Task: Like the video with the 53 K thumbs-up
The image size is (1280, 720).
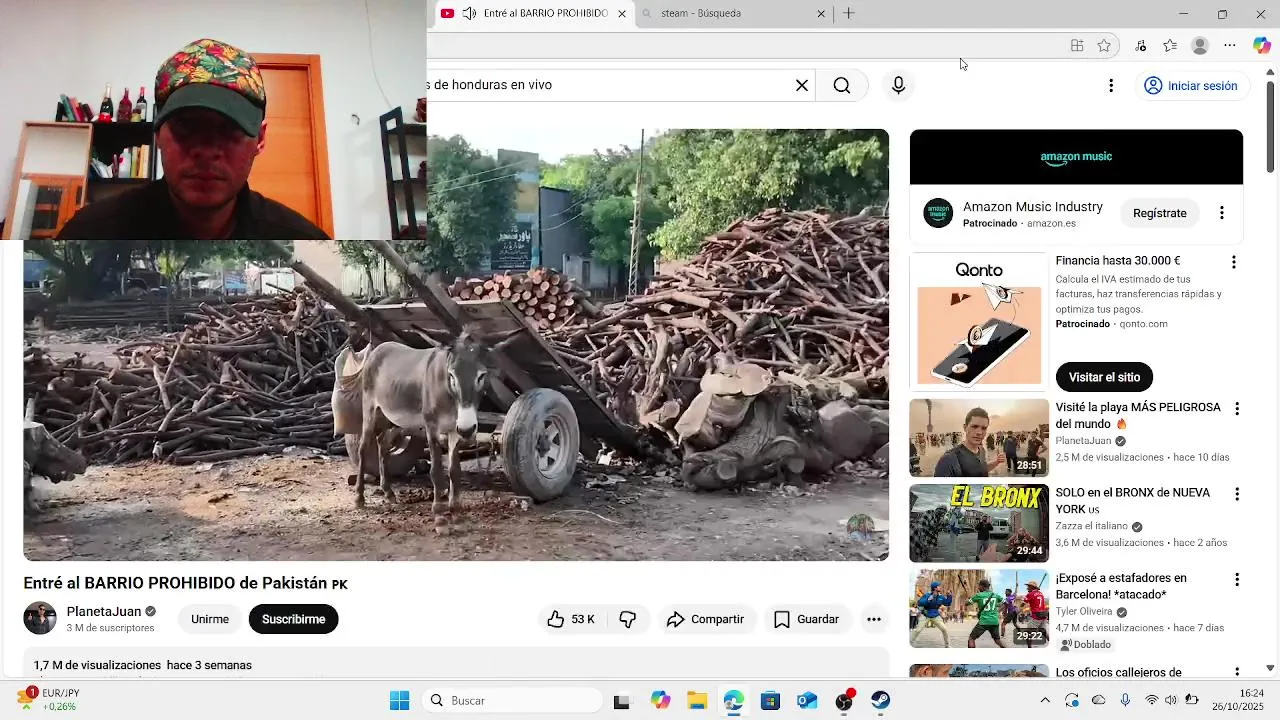Action: pyautogui.click(x=571, y=619)
